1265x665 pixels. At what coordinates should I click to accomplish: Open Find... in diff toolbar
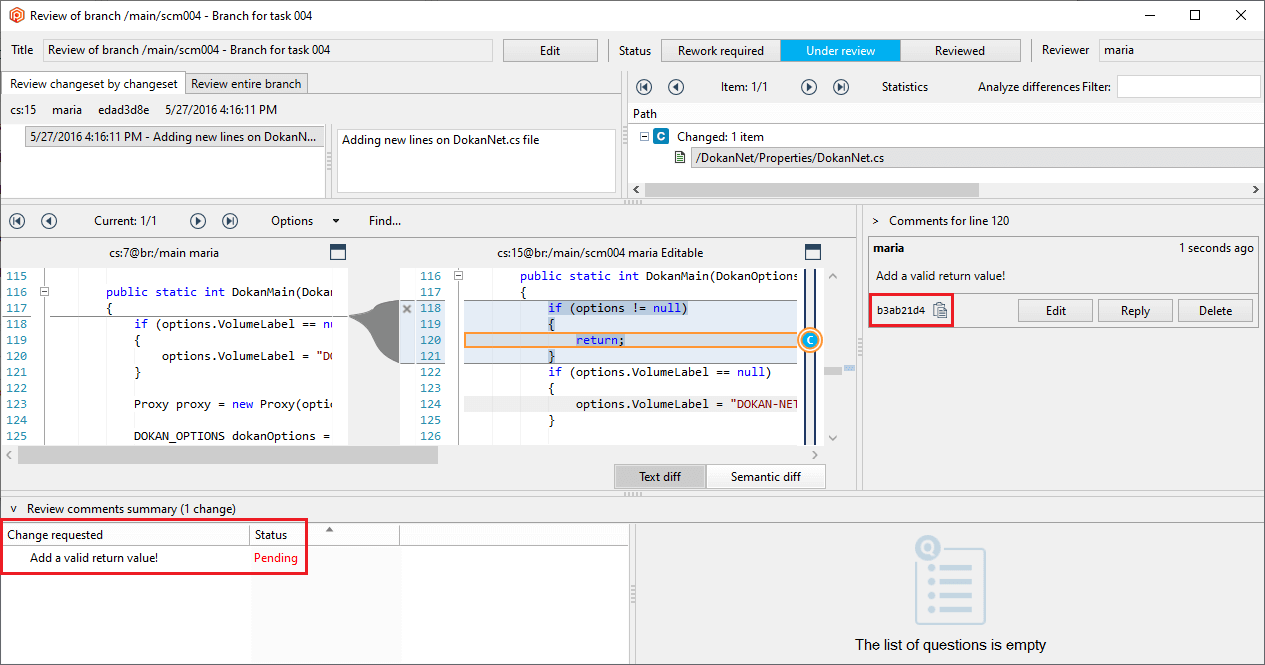pos(385,221)
